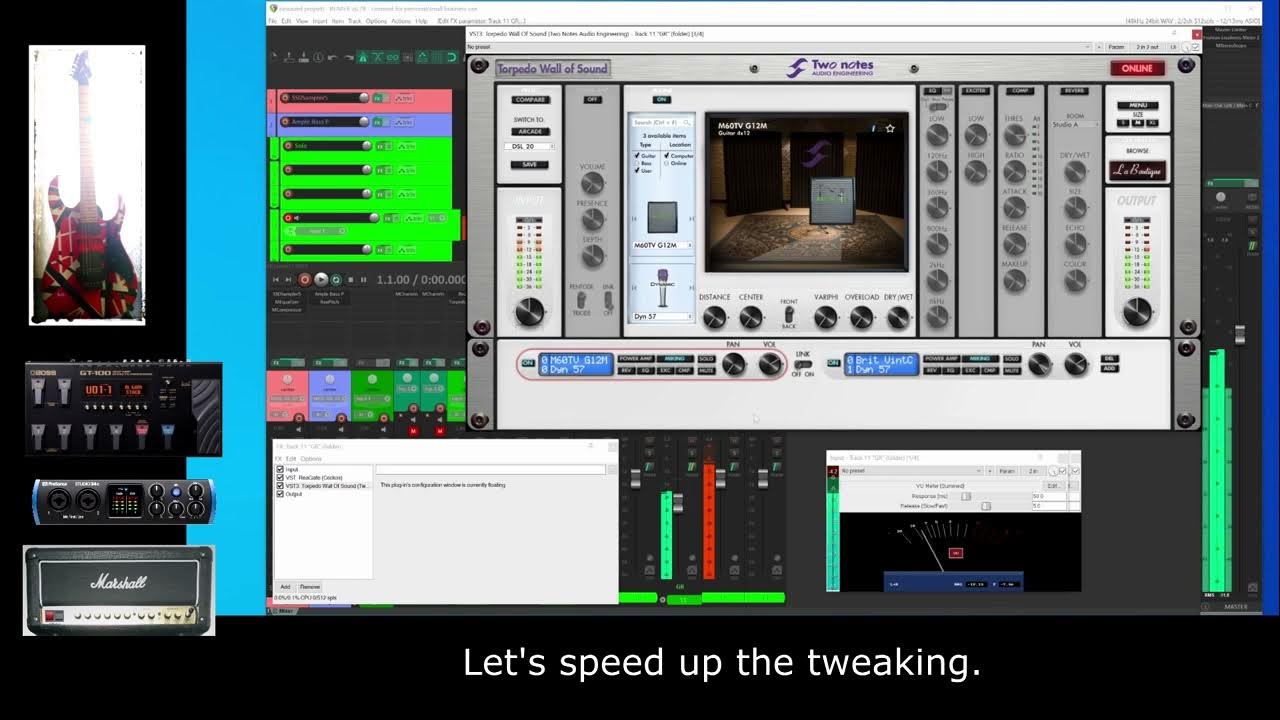The width and height of the screenshot is (1280, 720).
Task: Adjust the VU Meter Release slider
Action: [x=986, y=506]
